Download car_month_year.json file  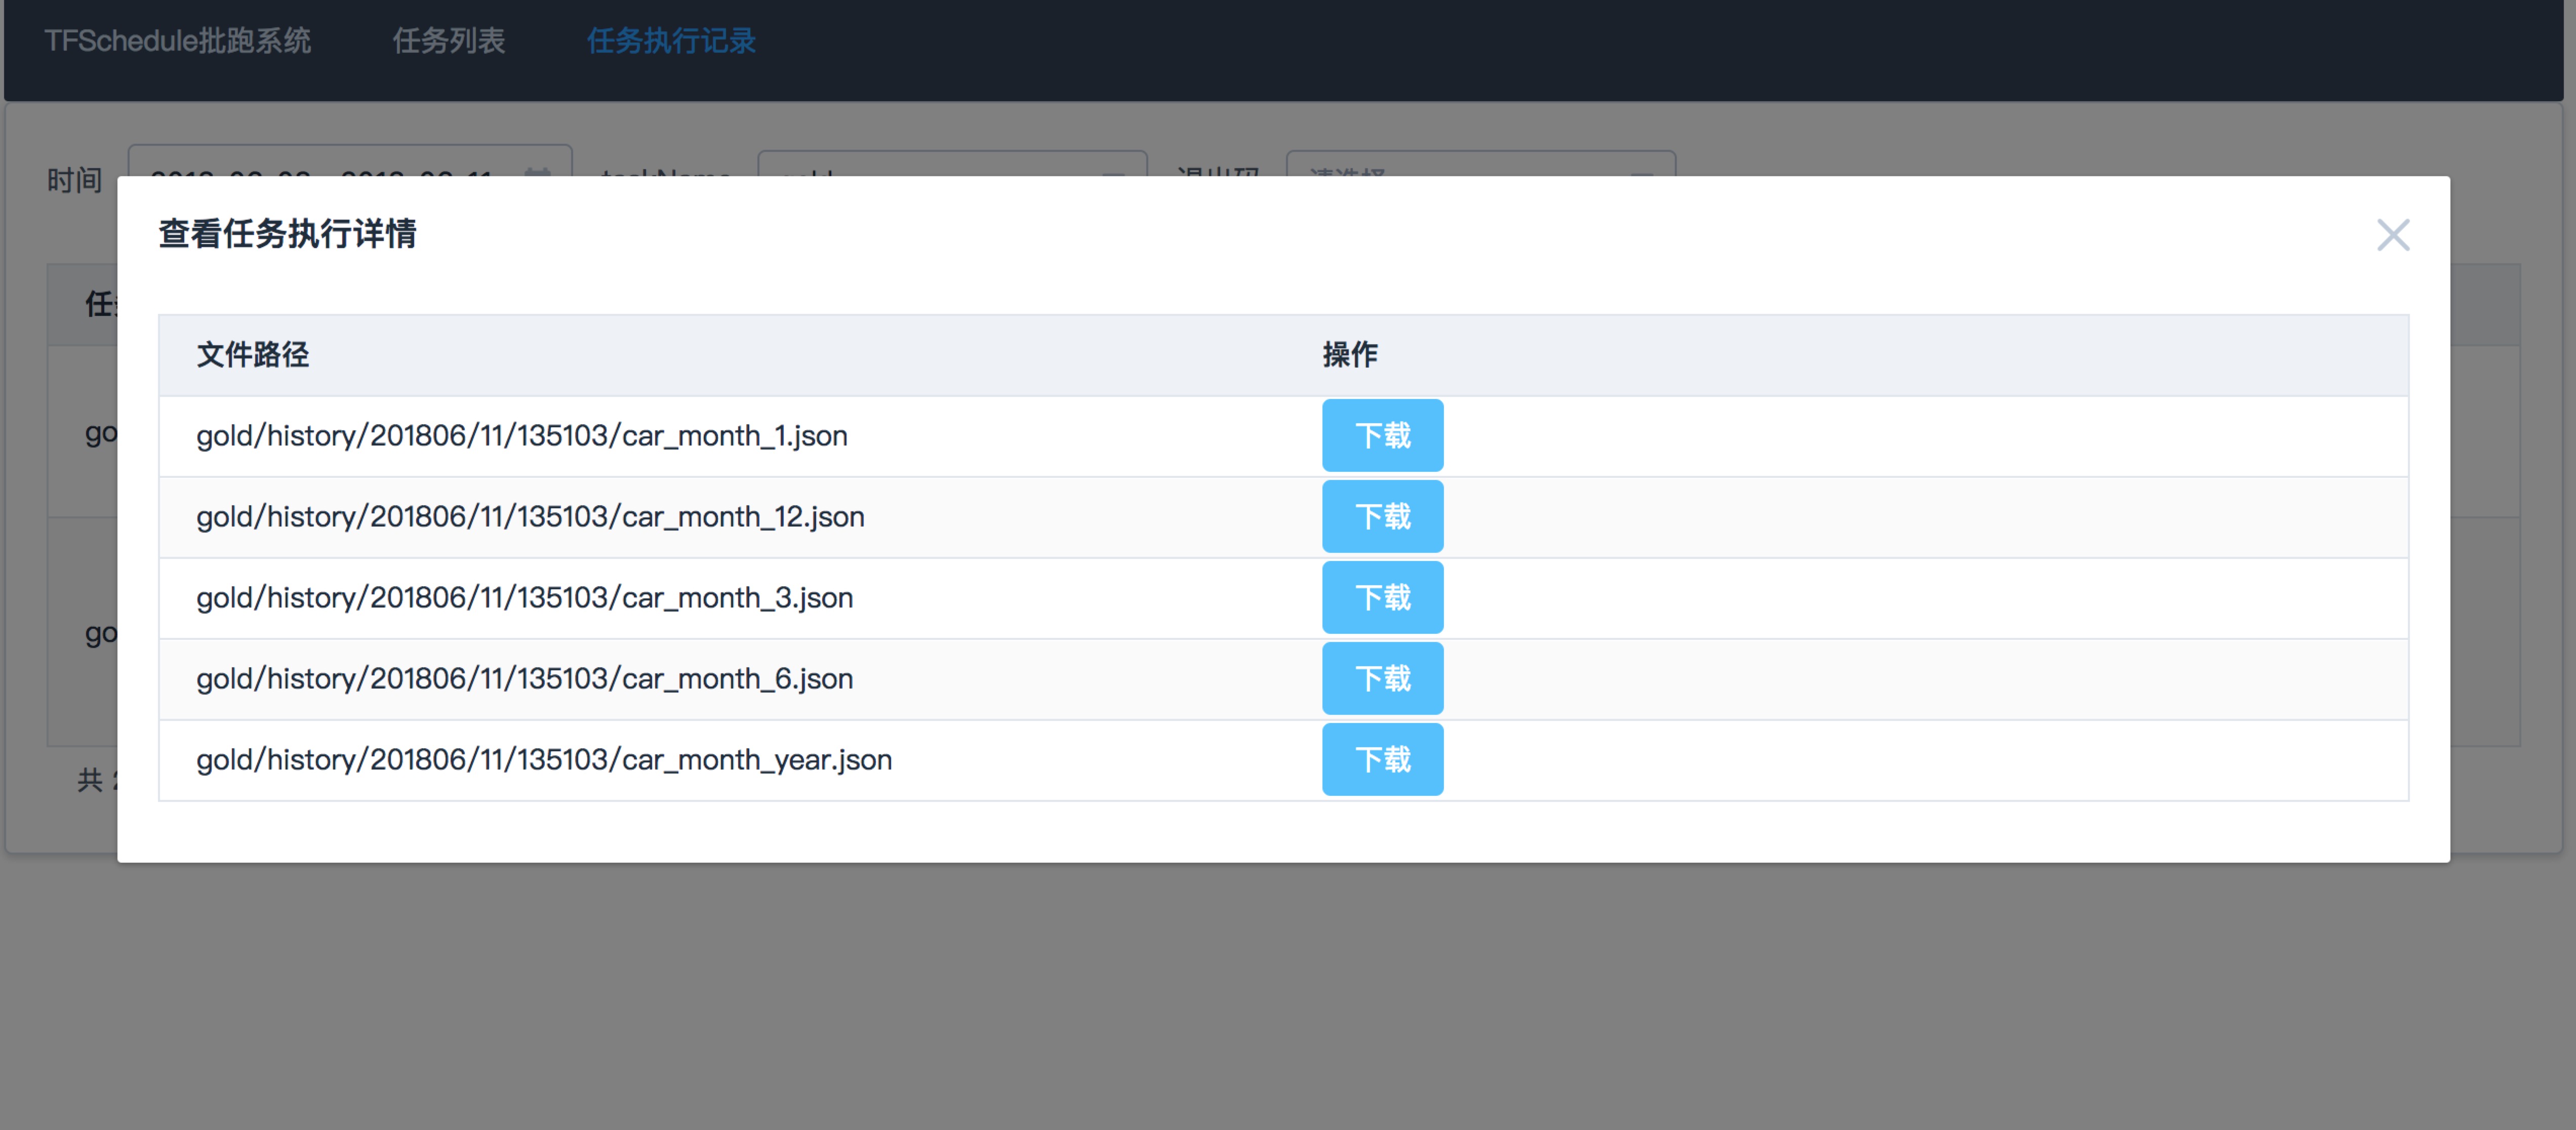1382,759
